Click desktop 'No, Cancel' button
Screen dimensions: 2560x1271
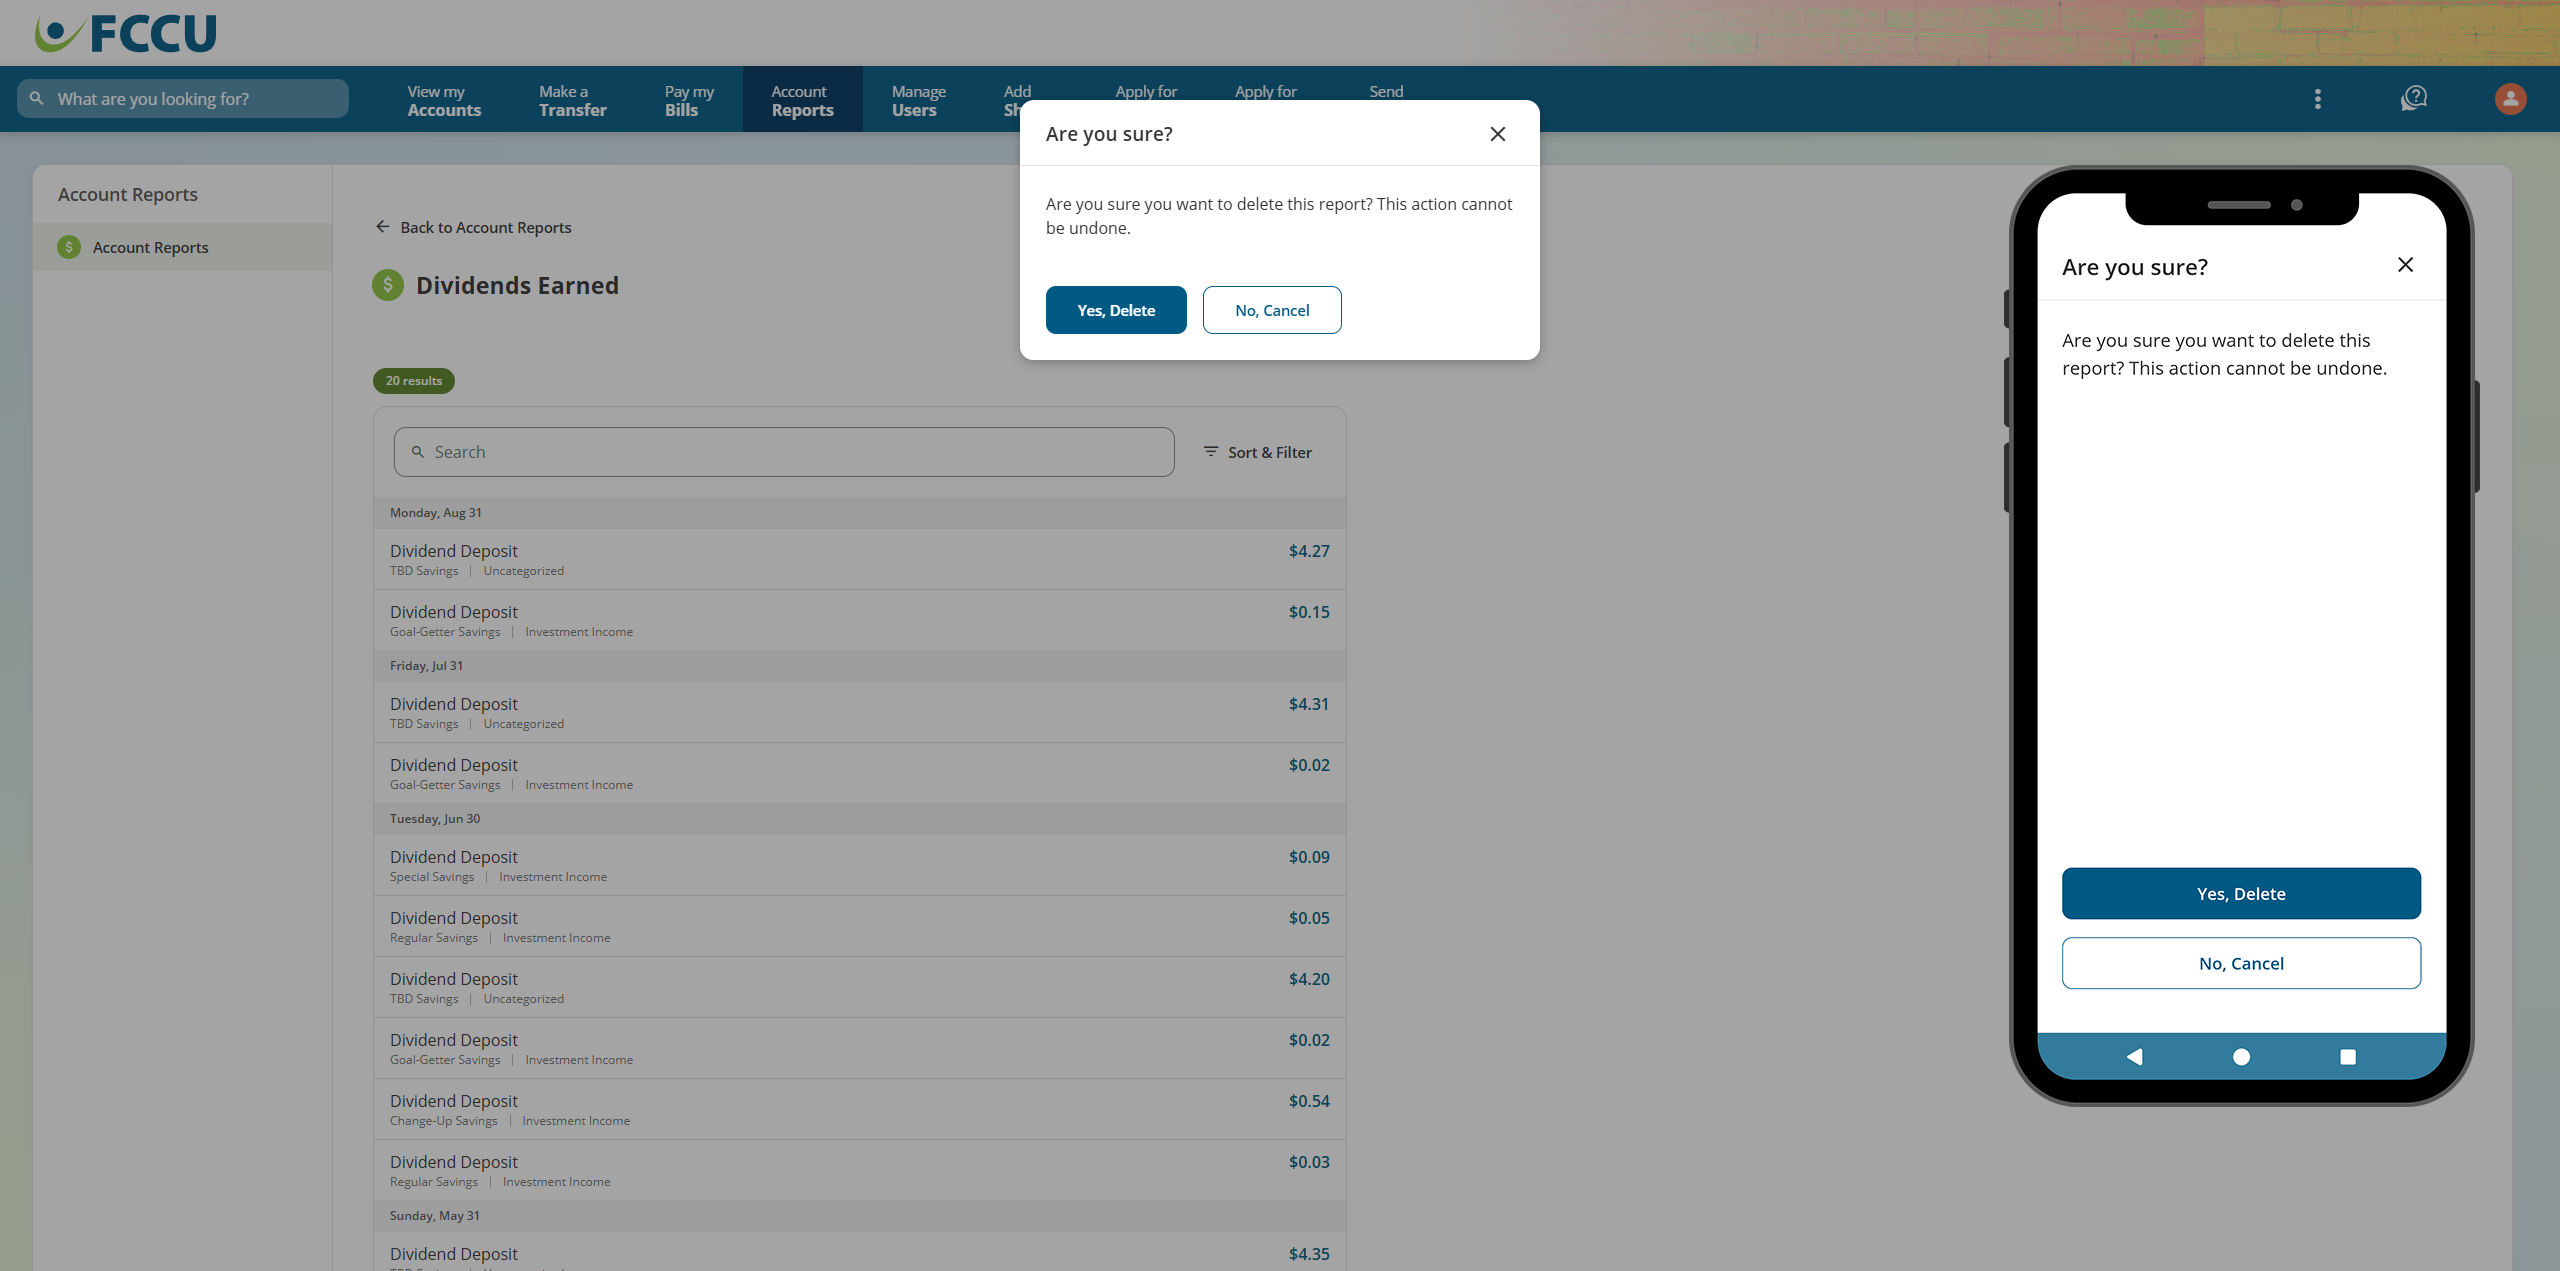coord(1272,310)
